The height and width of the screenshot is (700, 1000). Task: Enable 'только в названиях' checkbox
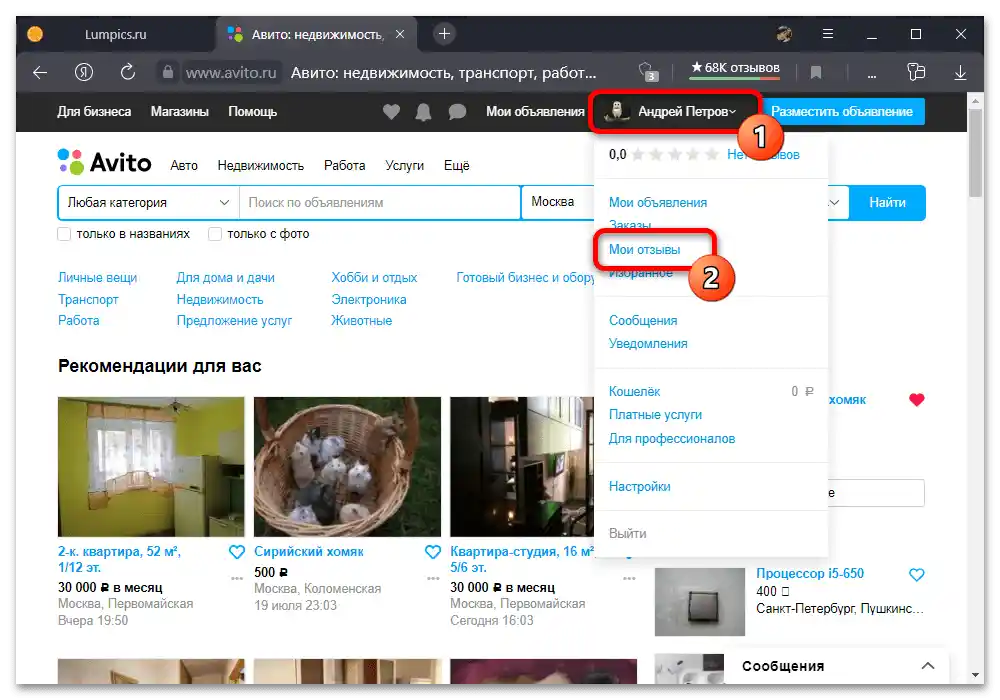pyautogui.click(x=64, y=234)
